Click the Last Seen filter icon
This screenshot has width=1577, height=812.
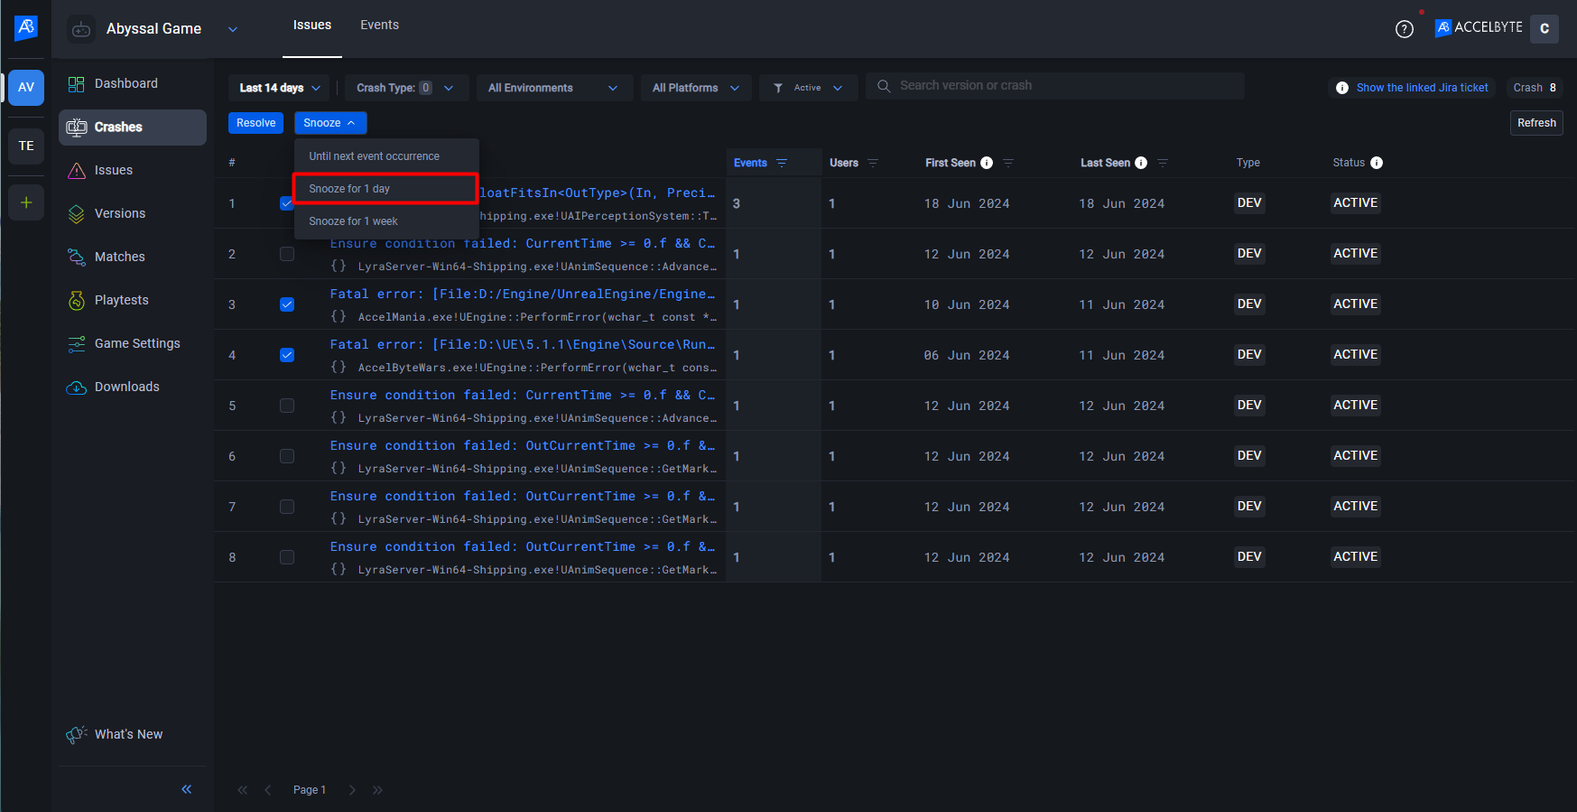click(1162, 163)
